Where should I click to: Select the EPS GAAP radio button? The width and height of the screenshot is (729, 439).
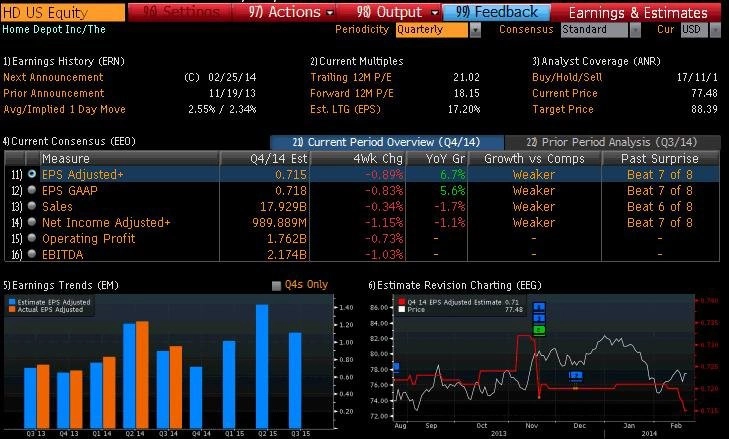[32, 190]
